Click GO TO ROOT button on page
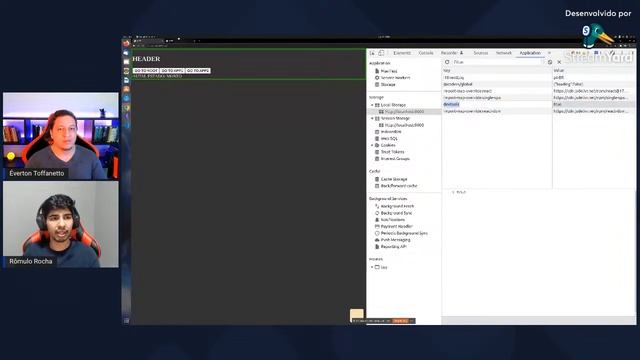Image resolution: width=640 pixels, height=360 pixels. tap(146, 71)
